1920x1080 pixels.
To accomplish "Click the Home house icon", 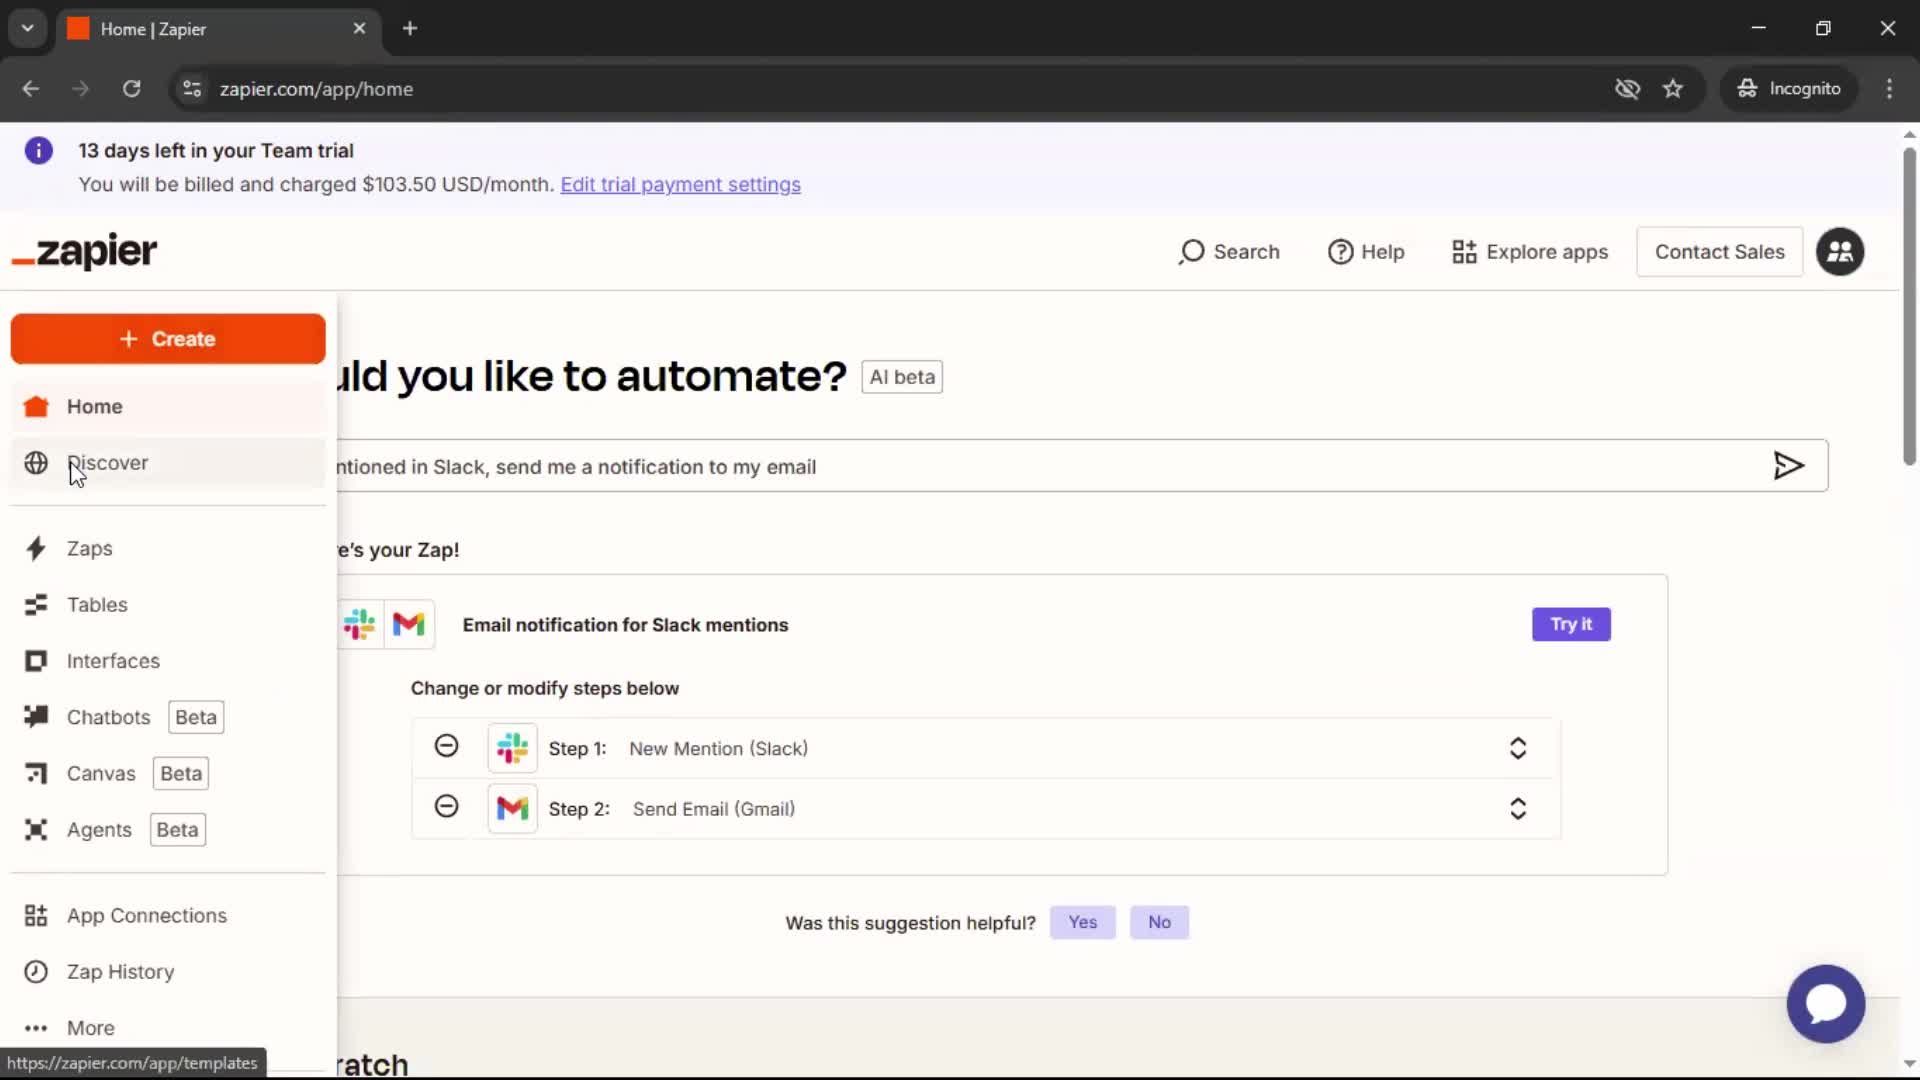I will (x=36, y=406).
